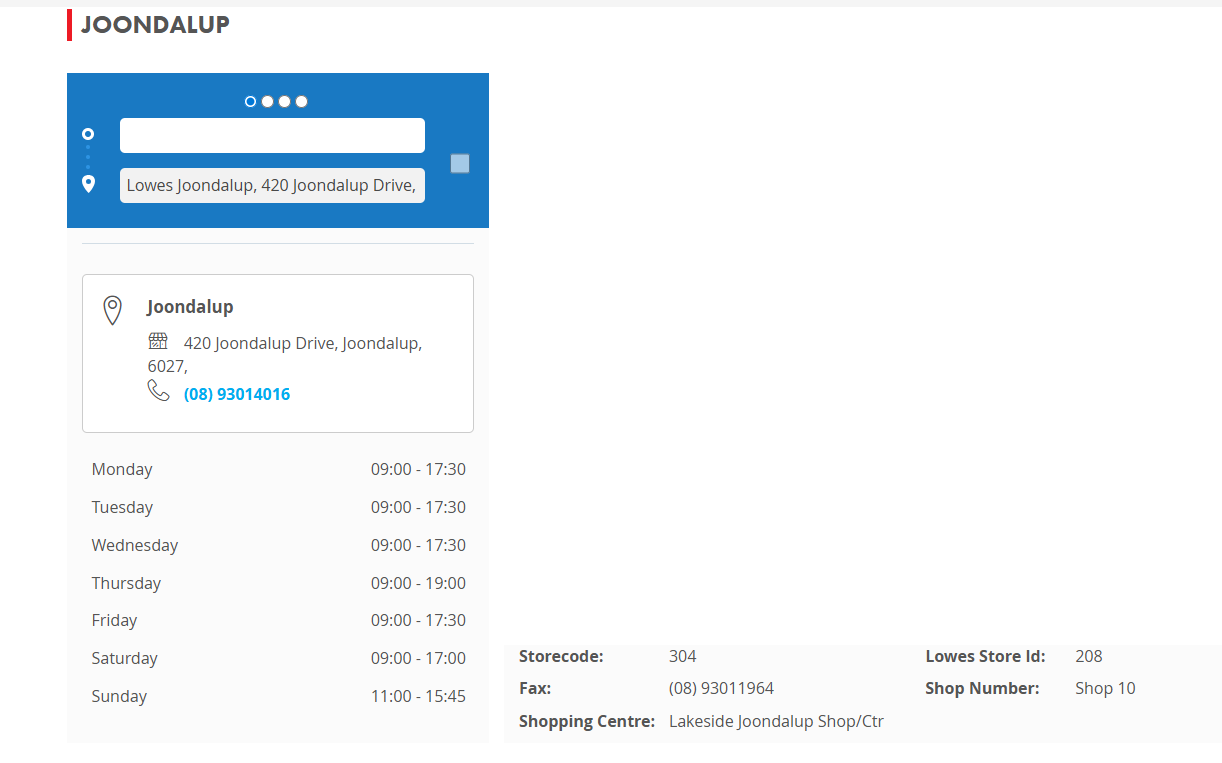Click the Thursday row label
Viewport: 1222px width, 763px height.
coord(126,583)
